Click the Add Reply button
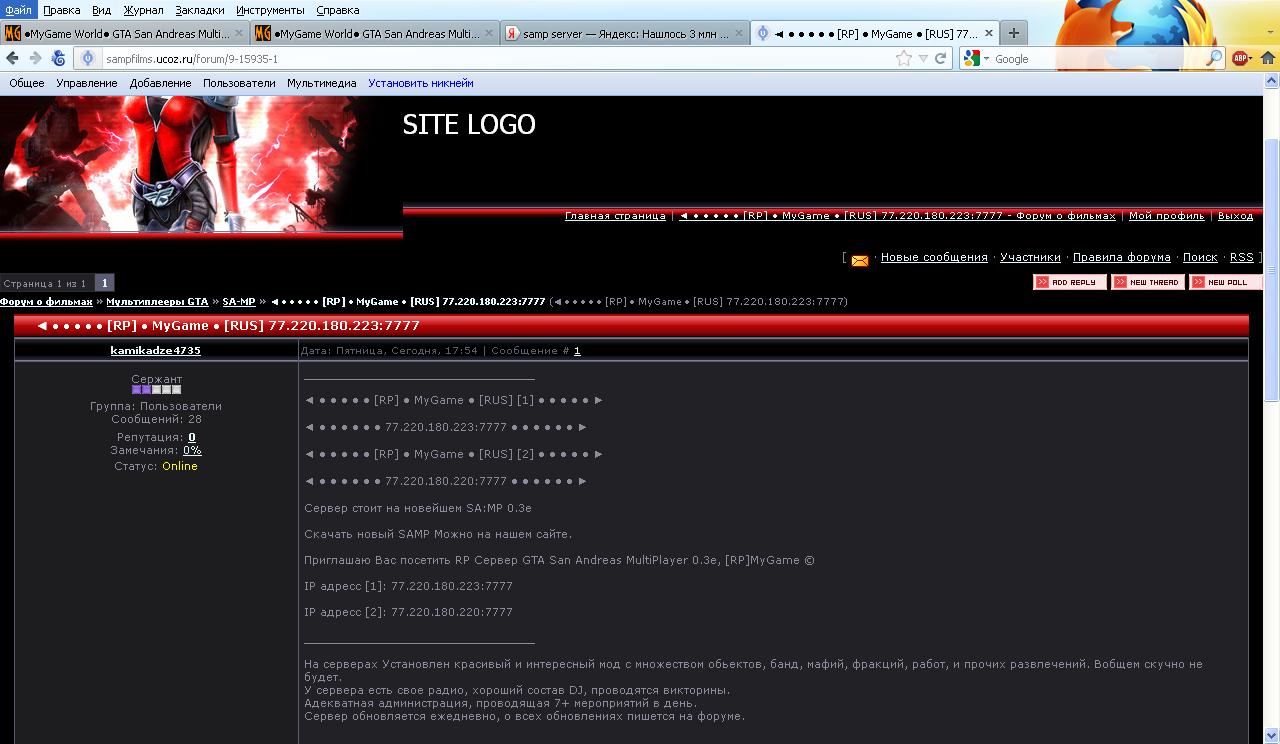 (1070, 283)
